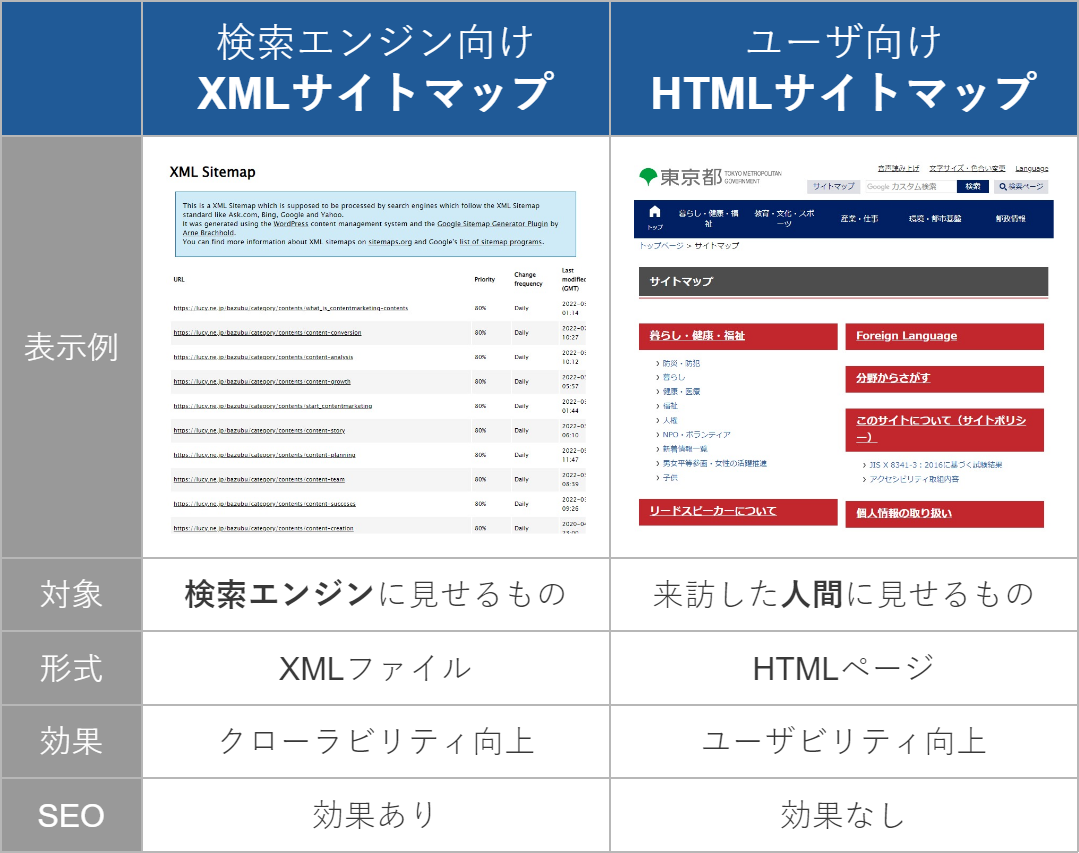Open the Google Sitemap Generator Plugin link
This screenshot has width=1079, height=853.
click(x=491, y=224)
